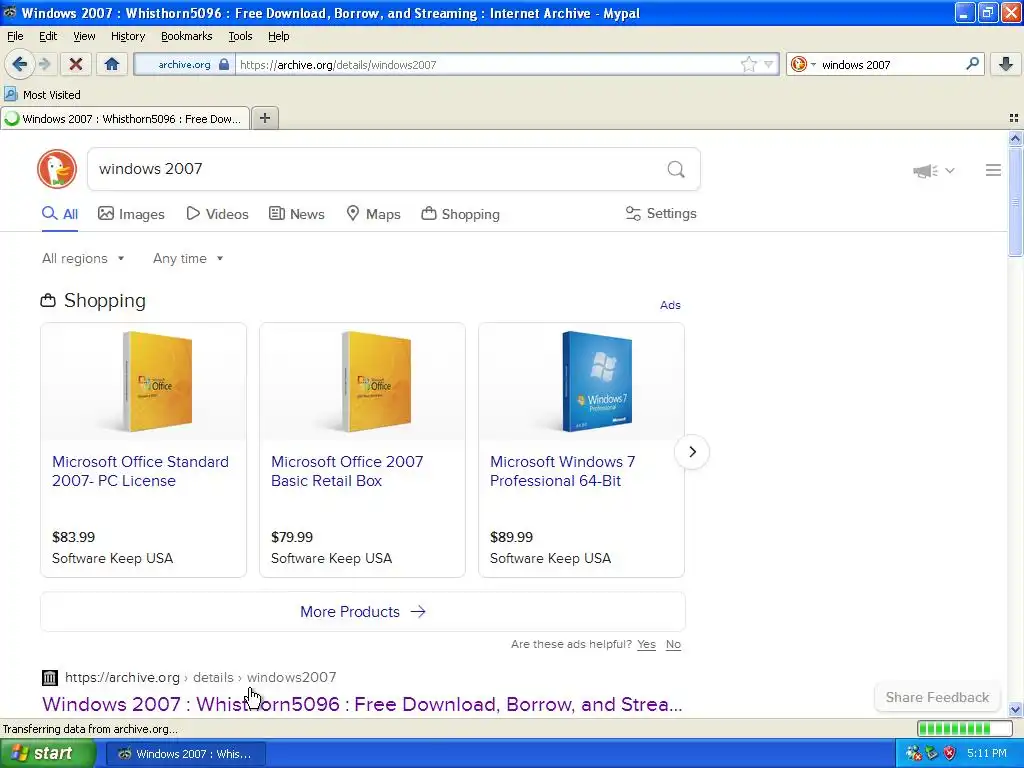Click the network connection tray icon
This screenshot has width=1024, height=768.
(x=914, y=754)
